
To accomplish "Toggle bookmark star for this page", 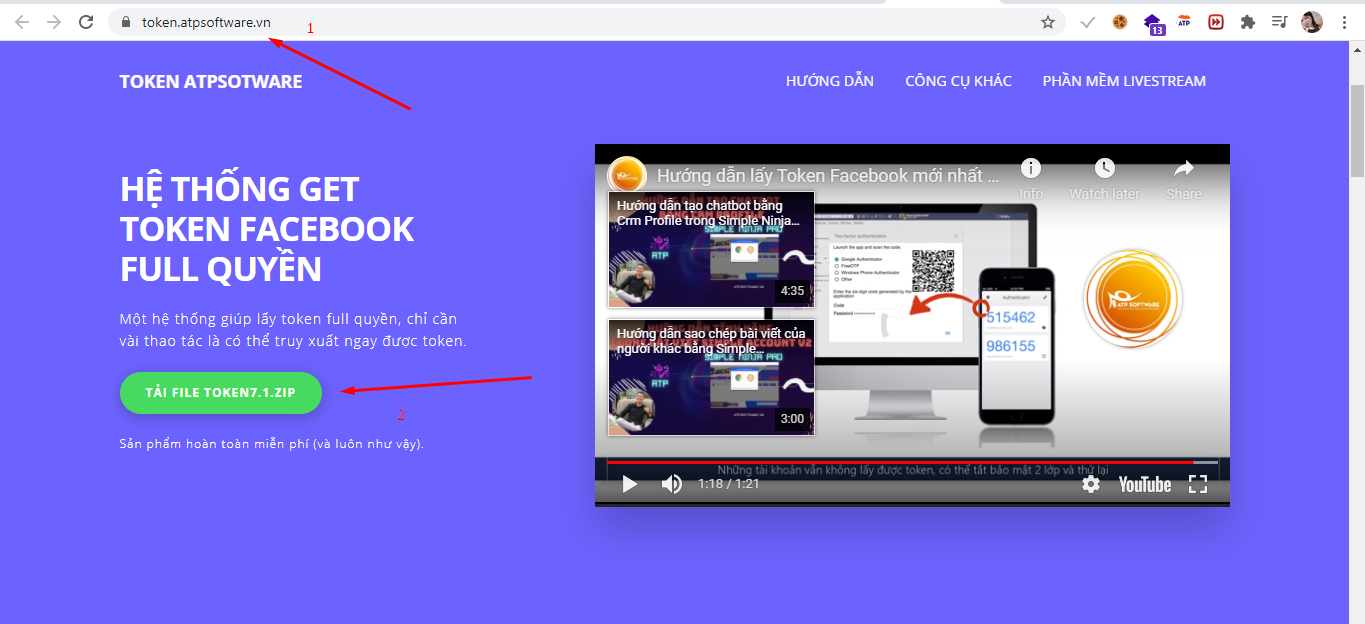I will (1046, 21).
